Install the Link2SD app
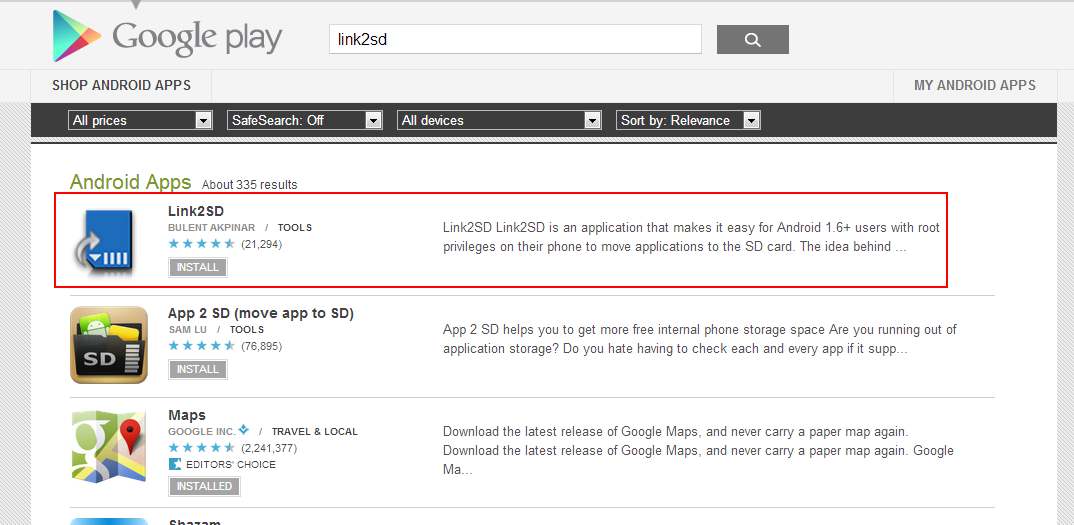1074x525 pixels. (198, 267)
